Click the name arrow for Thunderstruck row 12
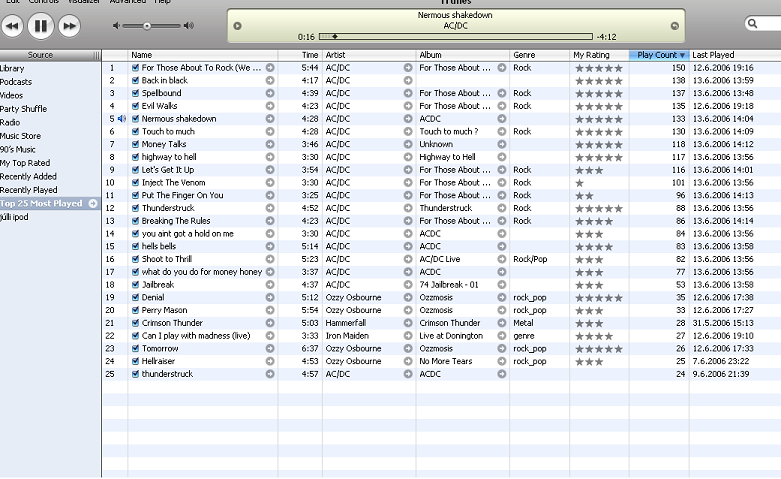Screen dimensions: 781x479 point(270,208)
